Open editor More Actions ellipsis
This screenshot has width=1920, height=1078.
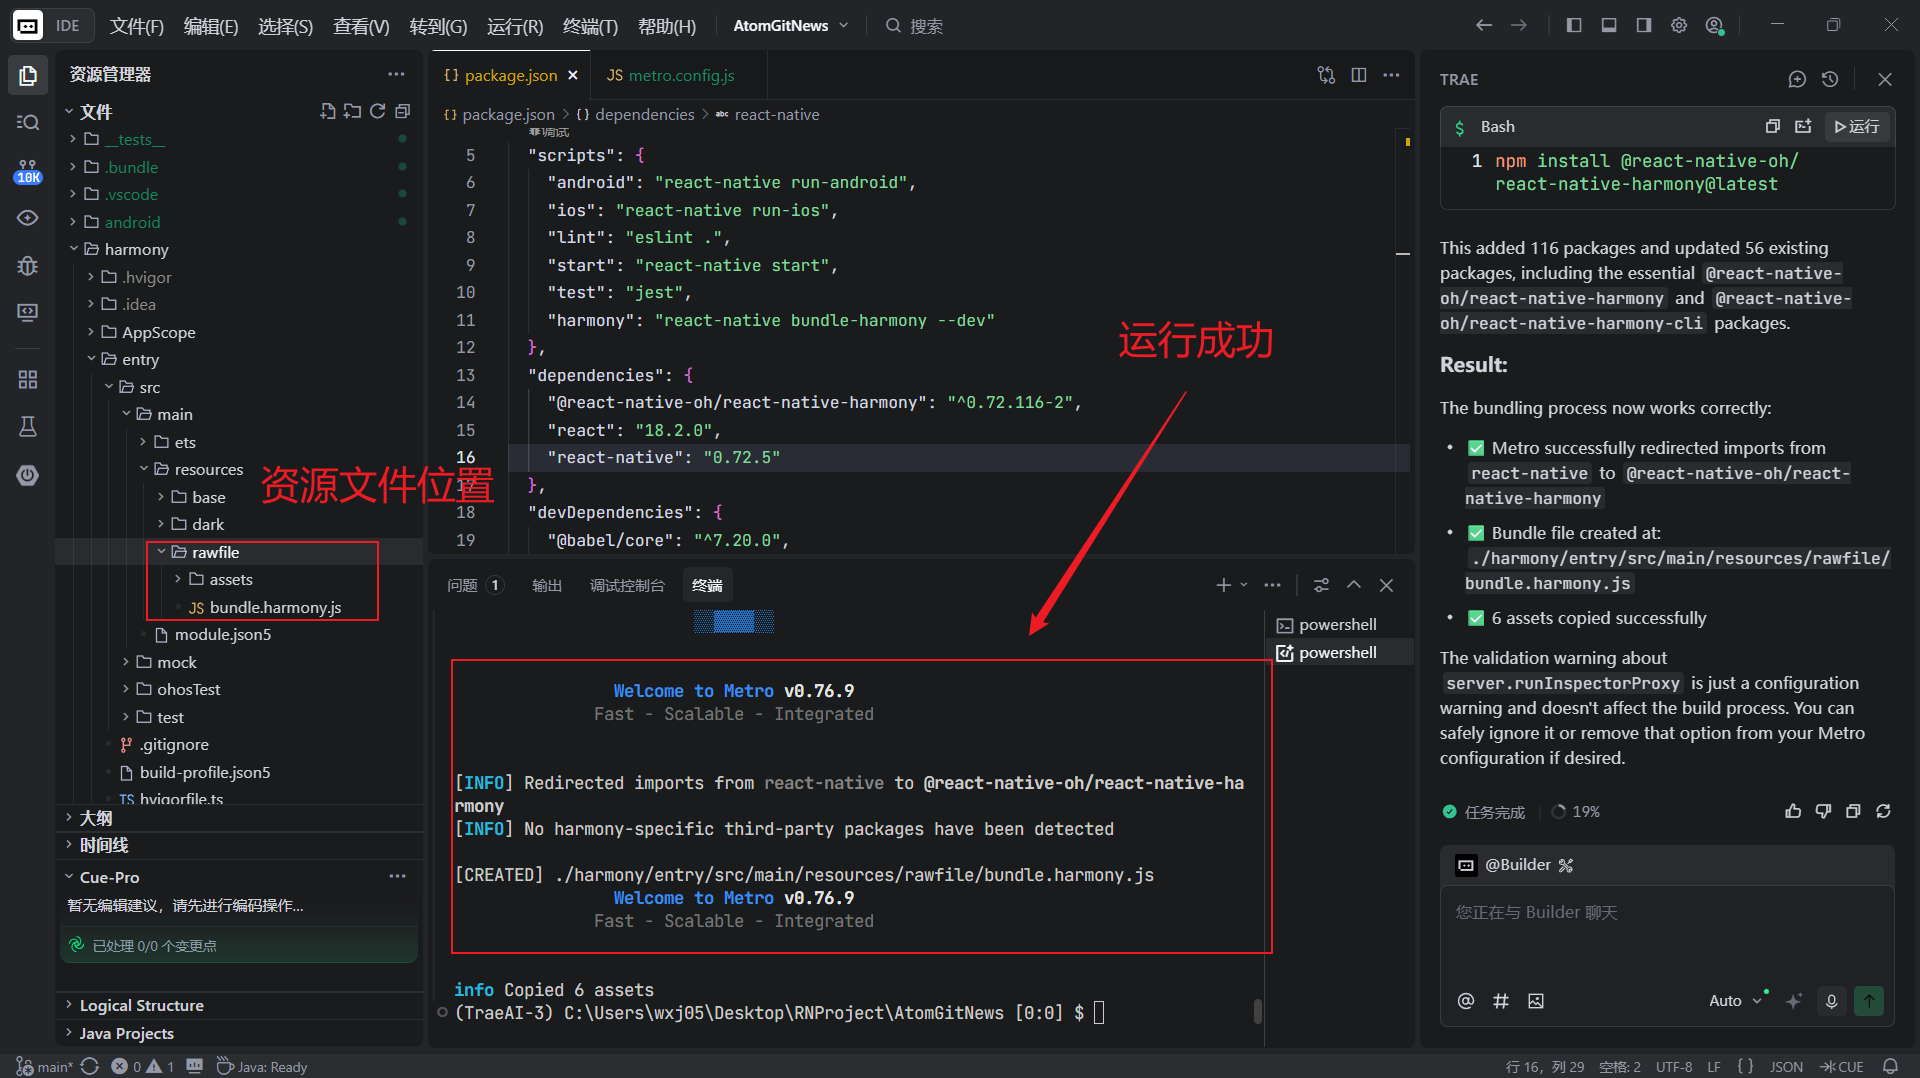1391,75
